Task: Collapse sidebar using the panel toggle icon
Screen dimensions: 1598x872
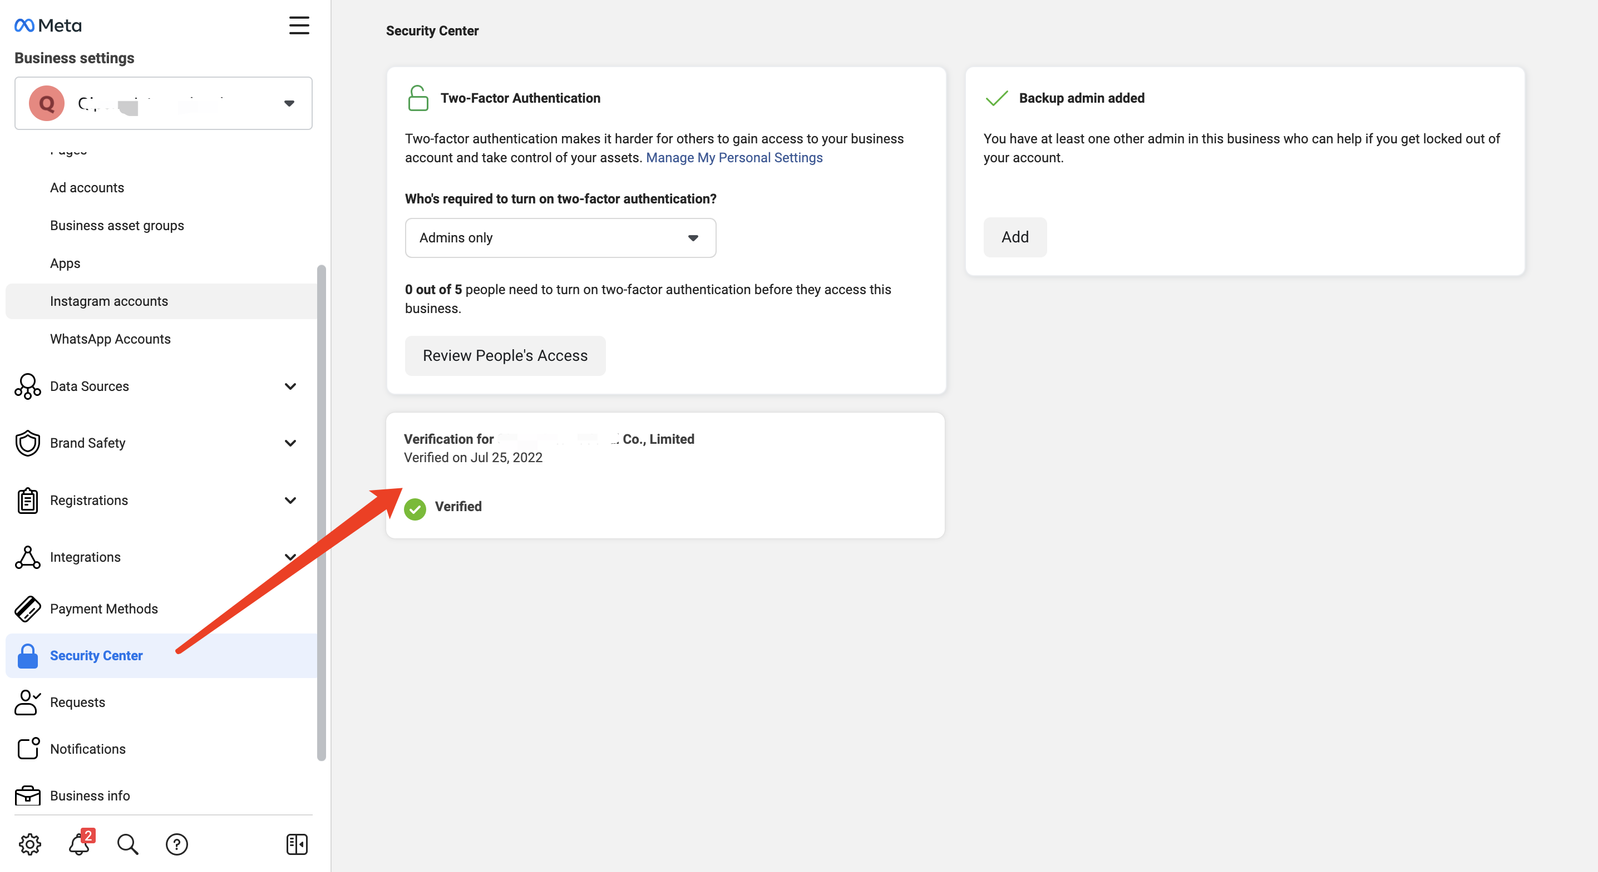Action: 297,845
